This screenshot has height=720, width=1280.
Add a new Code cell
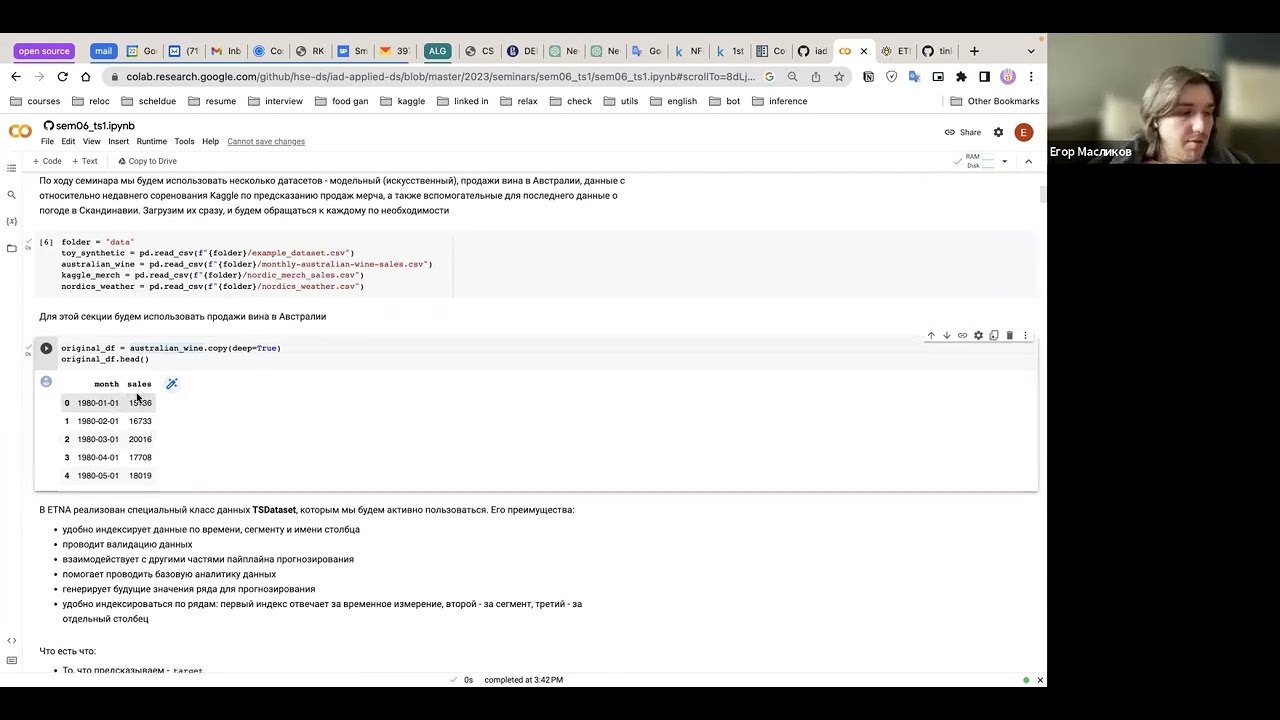(47, 161)
